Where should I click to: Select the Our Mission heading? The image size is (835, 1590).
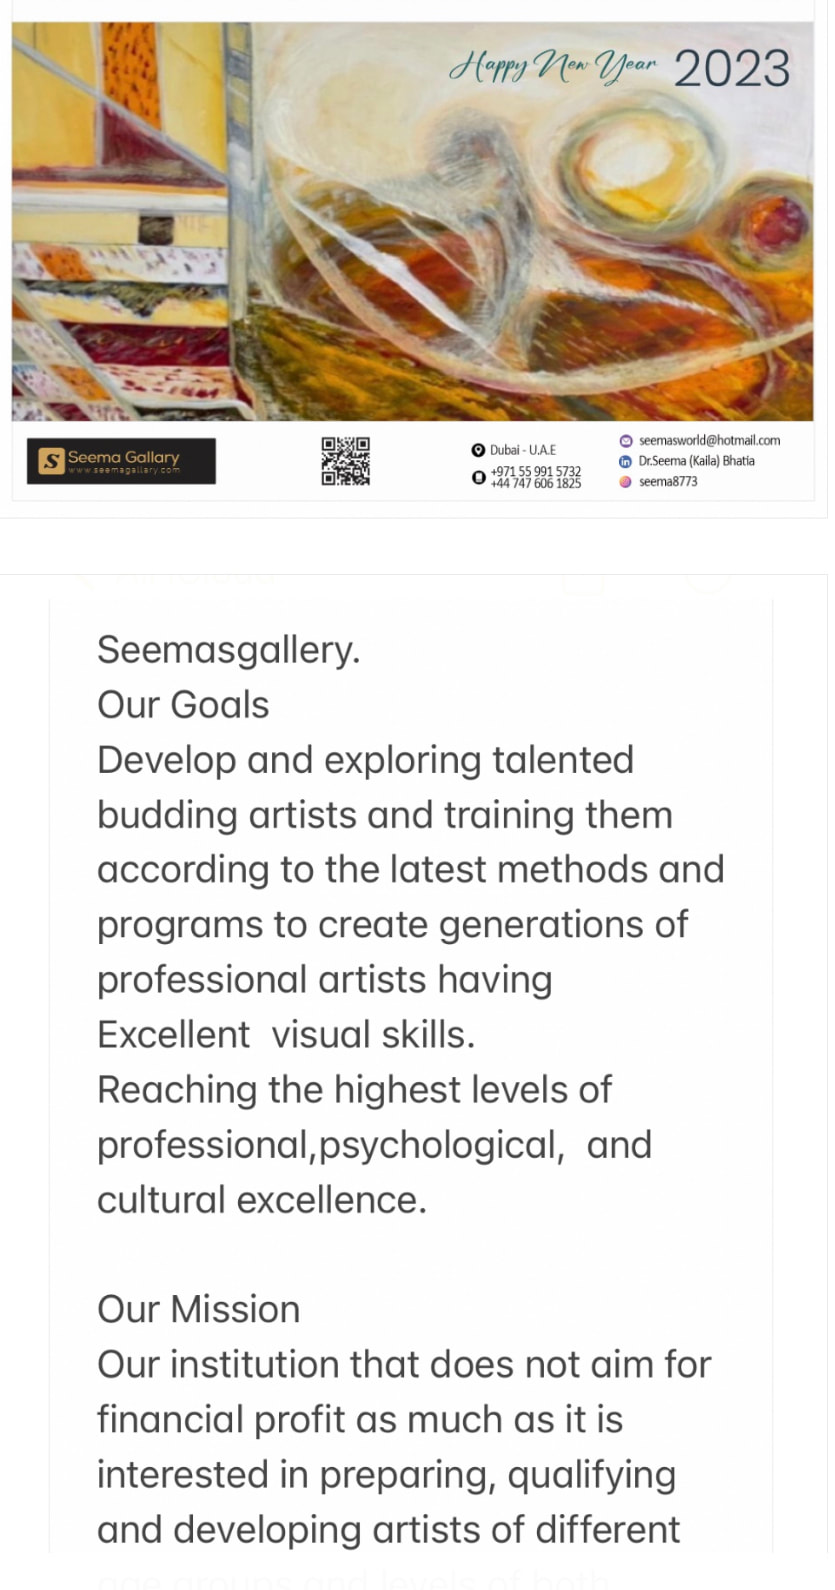tap(198, 1309)
